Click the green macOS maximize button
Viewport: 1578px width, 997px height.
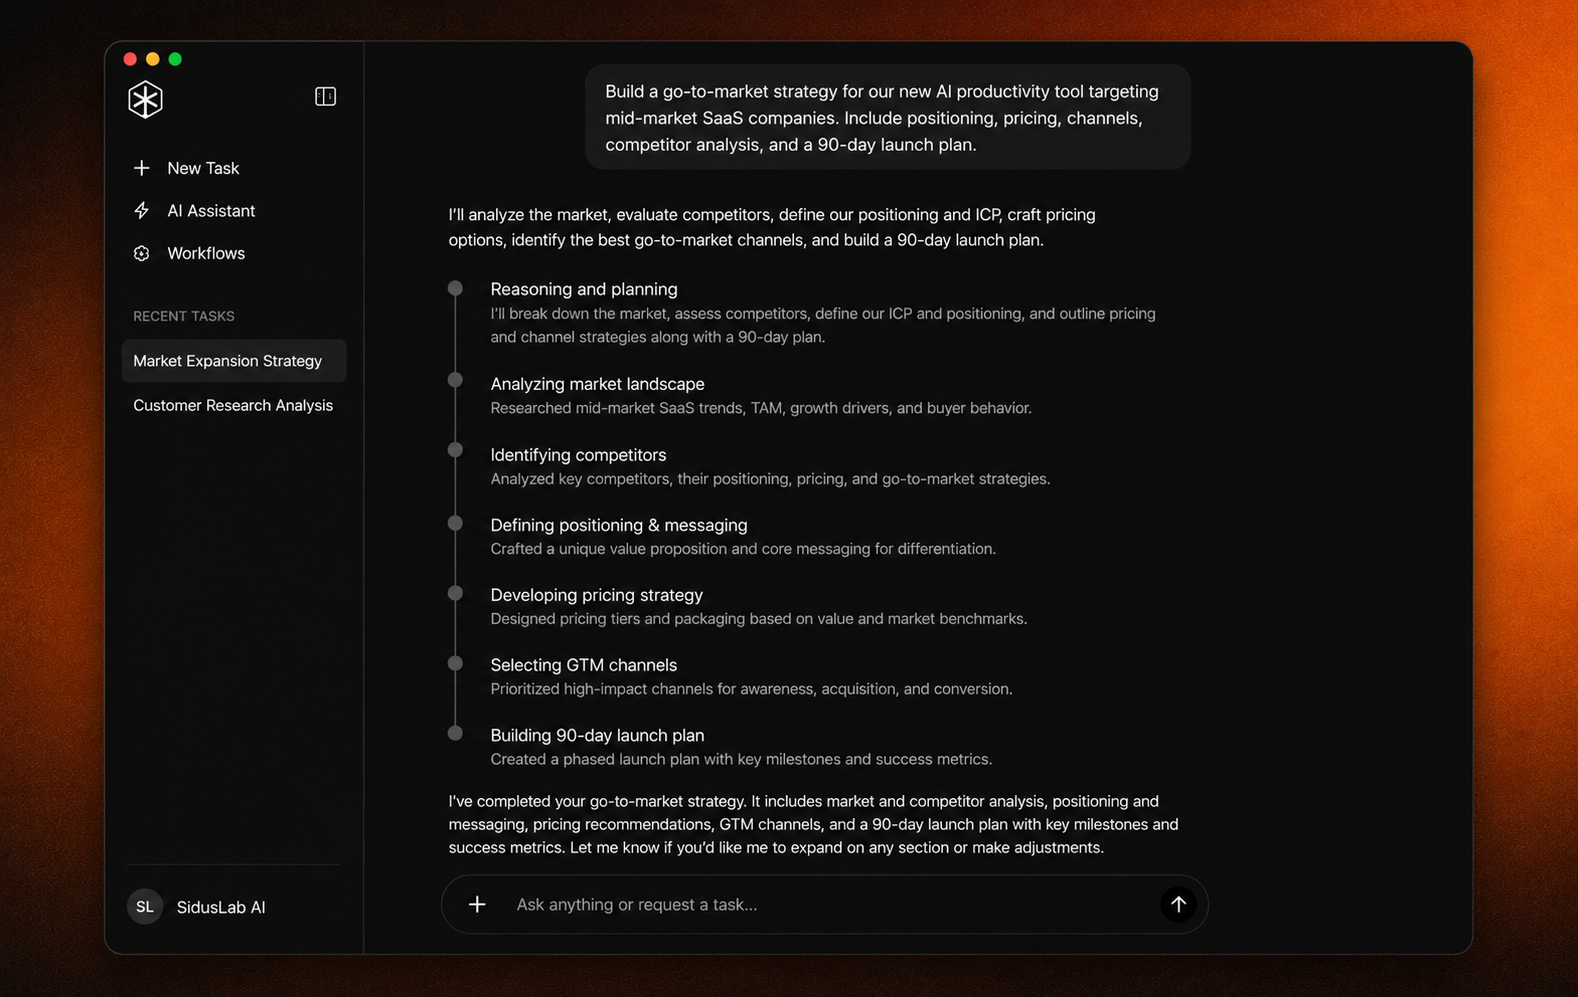pos(175,59)
